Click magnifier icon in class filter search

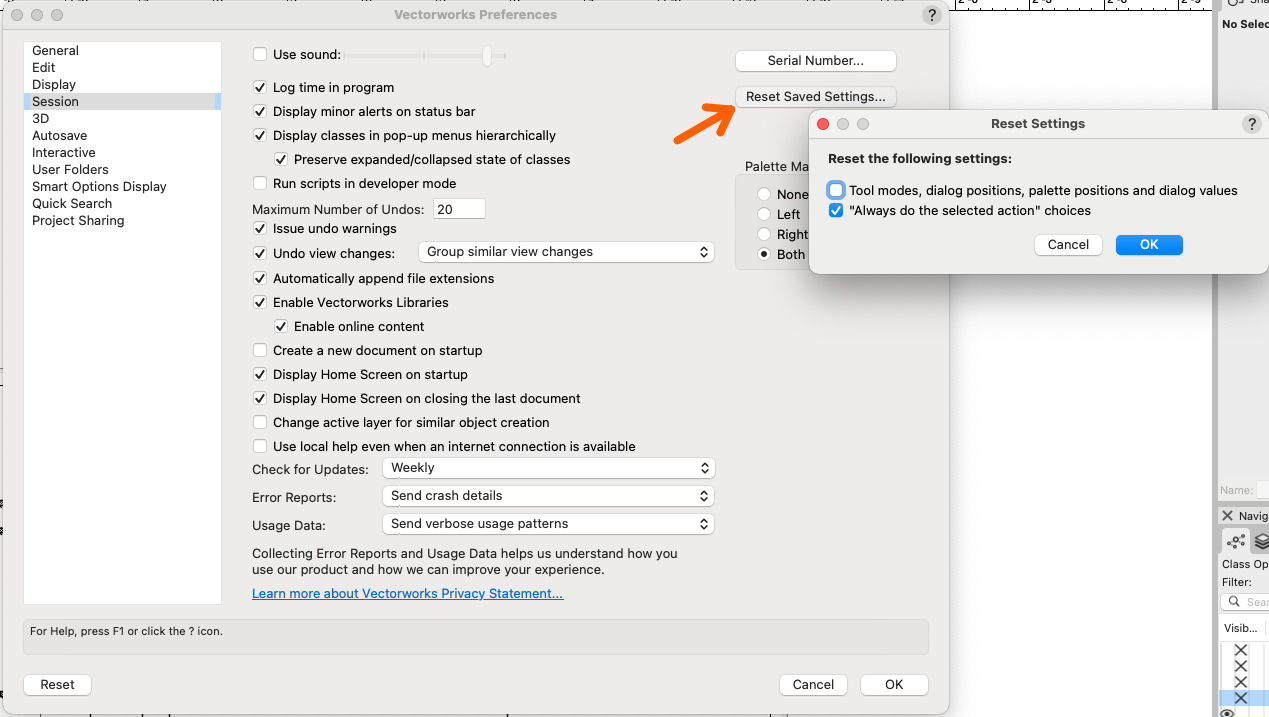[x=1232, y=602]
